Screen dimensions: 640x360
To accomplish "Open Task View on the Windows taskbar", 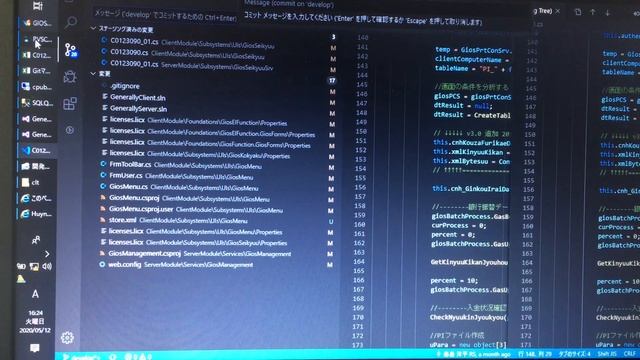I will click(38, 6).
